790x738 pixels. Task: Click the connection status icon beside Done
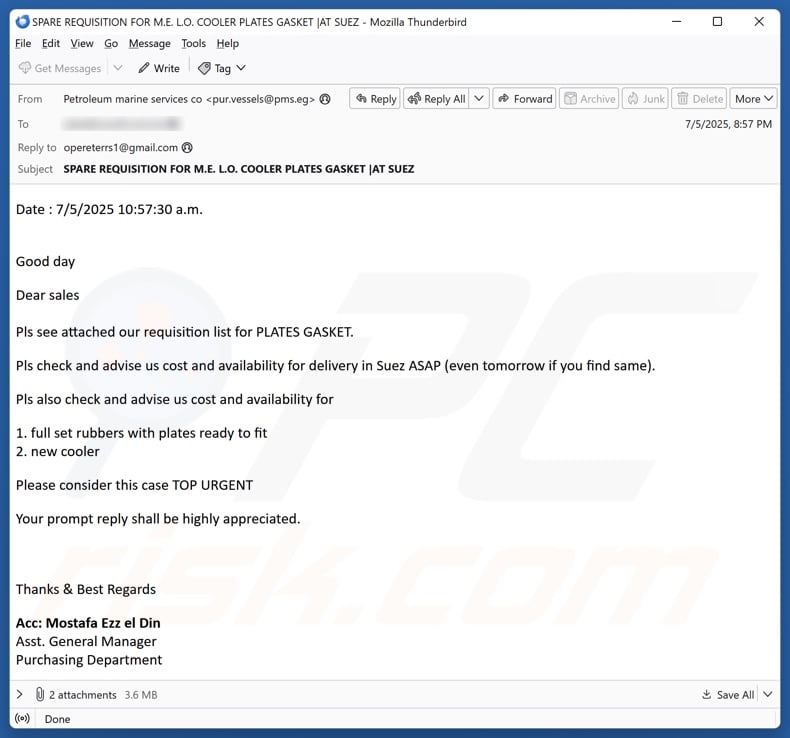point(22,718)
